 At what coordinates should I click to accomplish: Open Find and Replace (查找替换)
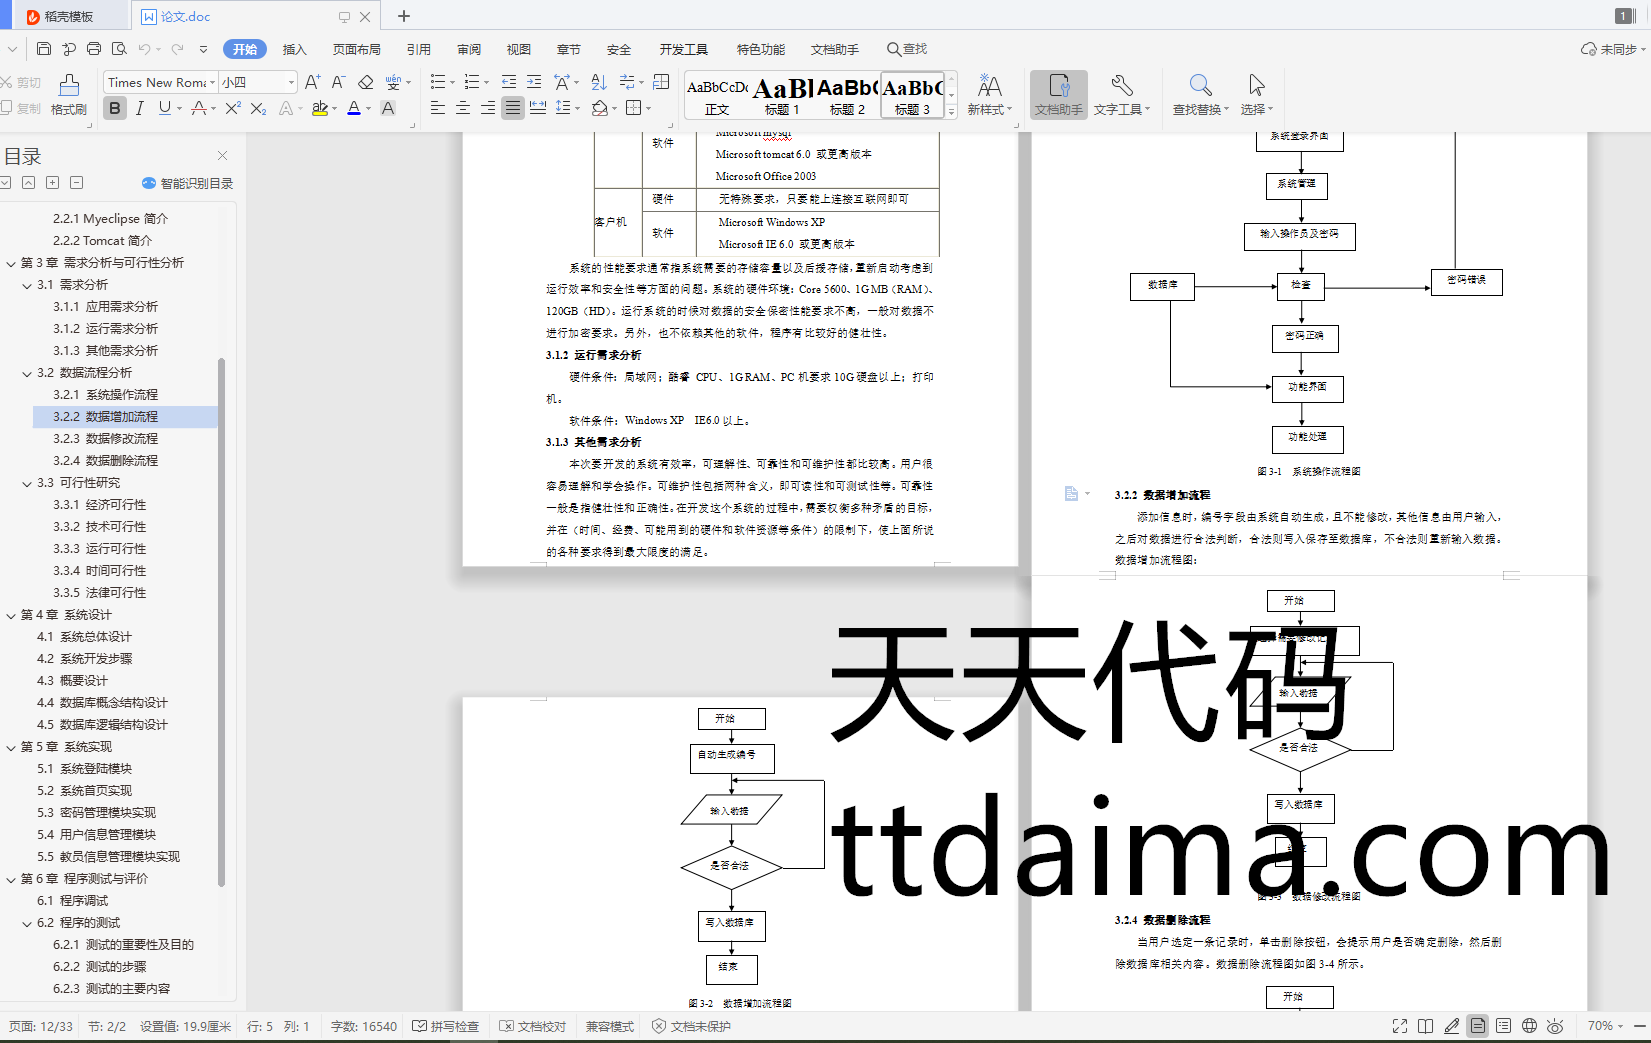[x=1200, y=94]
